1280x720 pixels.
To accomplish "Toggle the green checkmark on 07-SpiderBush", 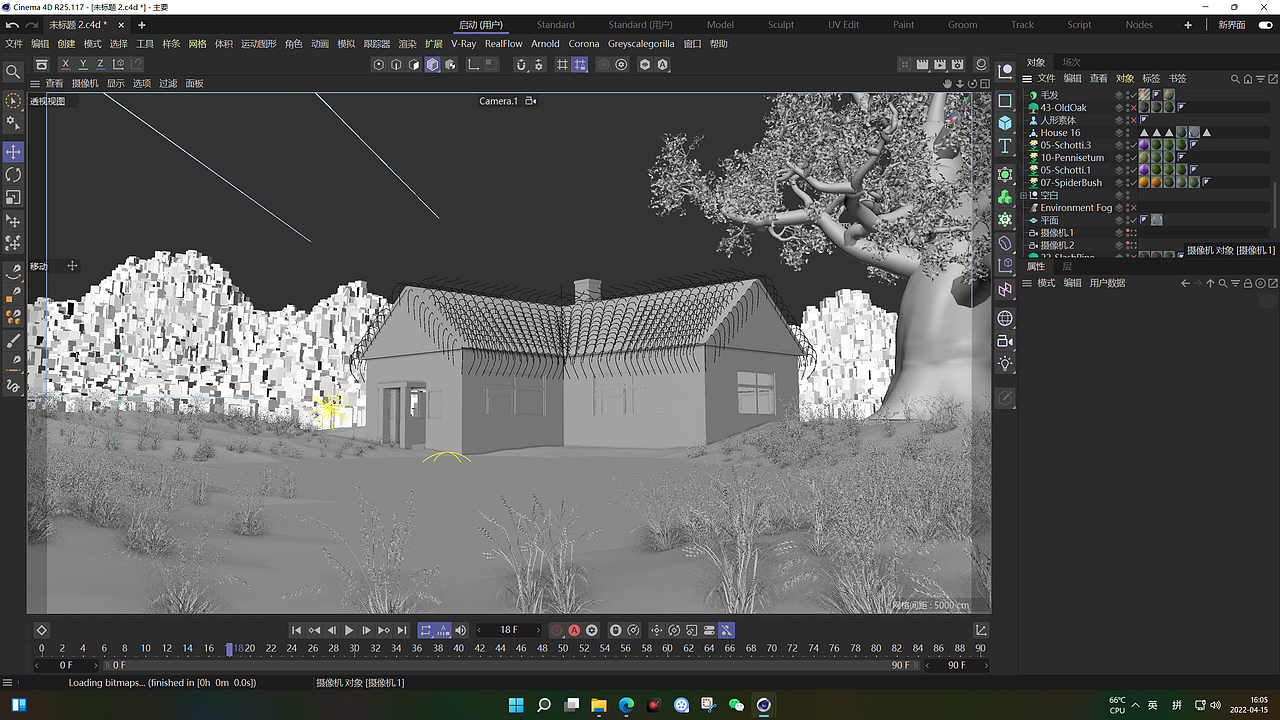I will (1133, 183).
